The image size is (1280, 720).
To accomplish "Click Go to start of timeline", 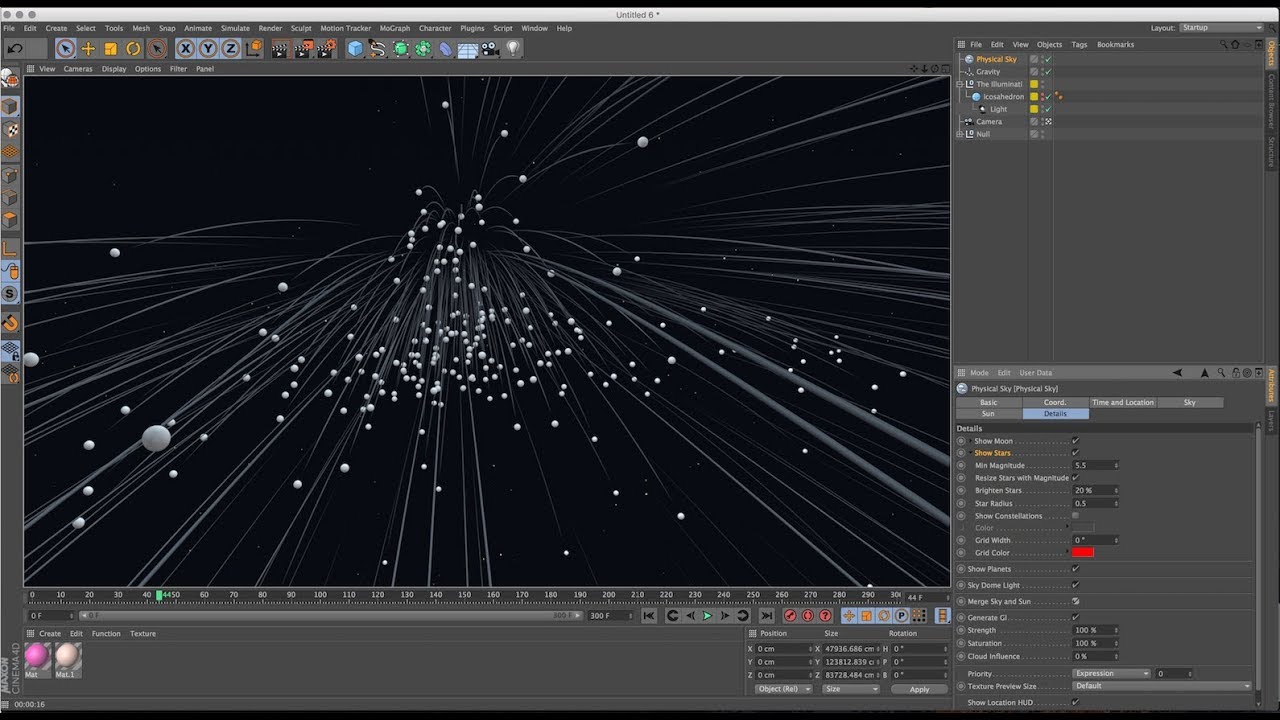I will tap(649, 616).
